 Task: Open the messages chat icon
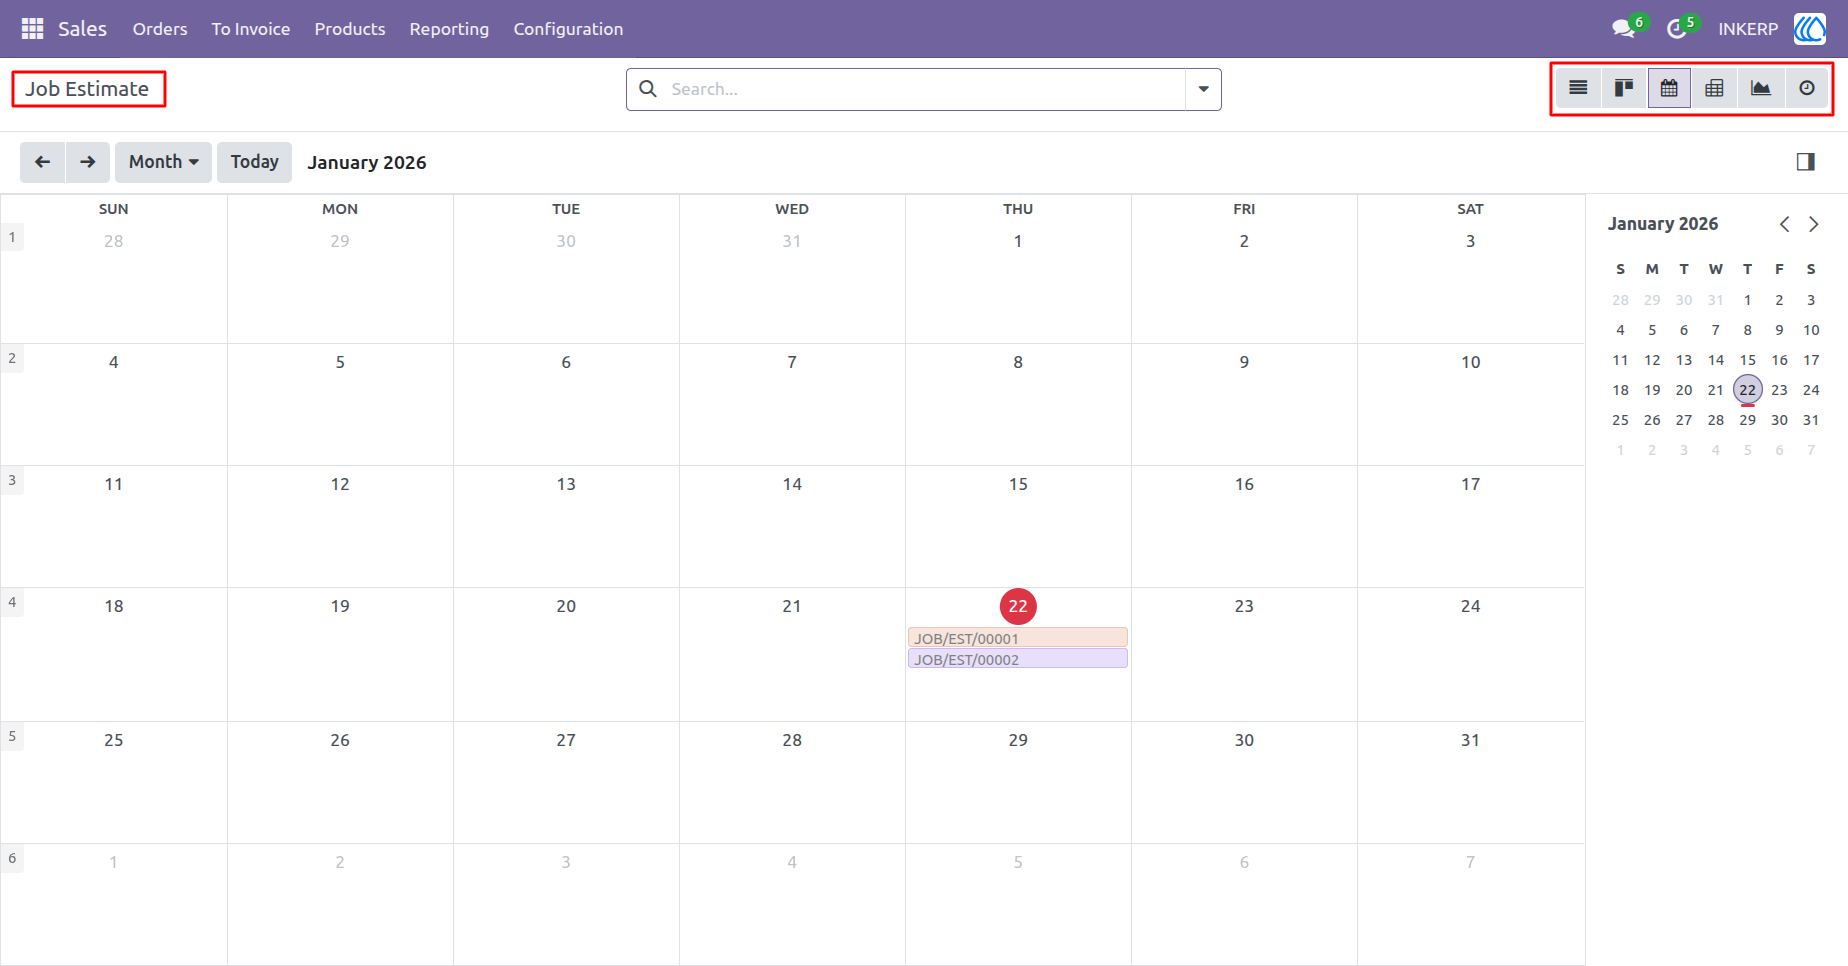1623,29
